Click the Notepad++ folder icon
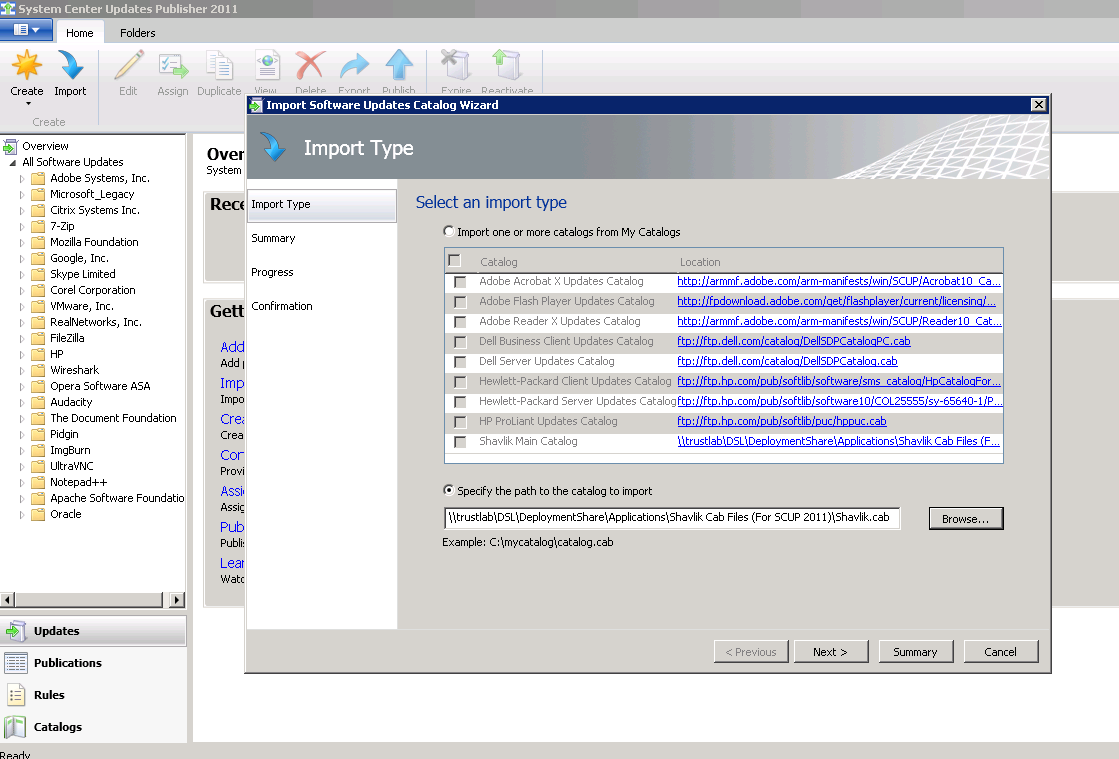Screen dimensions: 1119x759 click(38, 482)
